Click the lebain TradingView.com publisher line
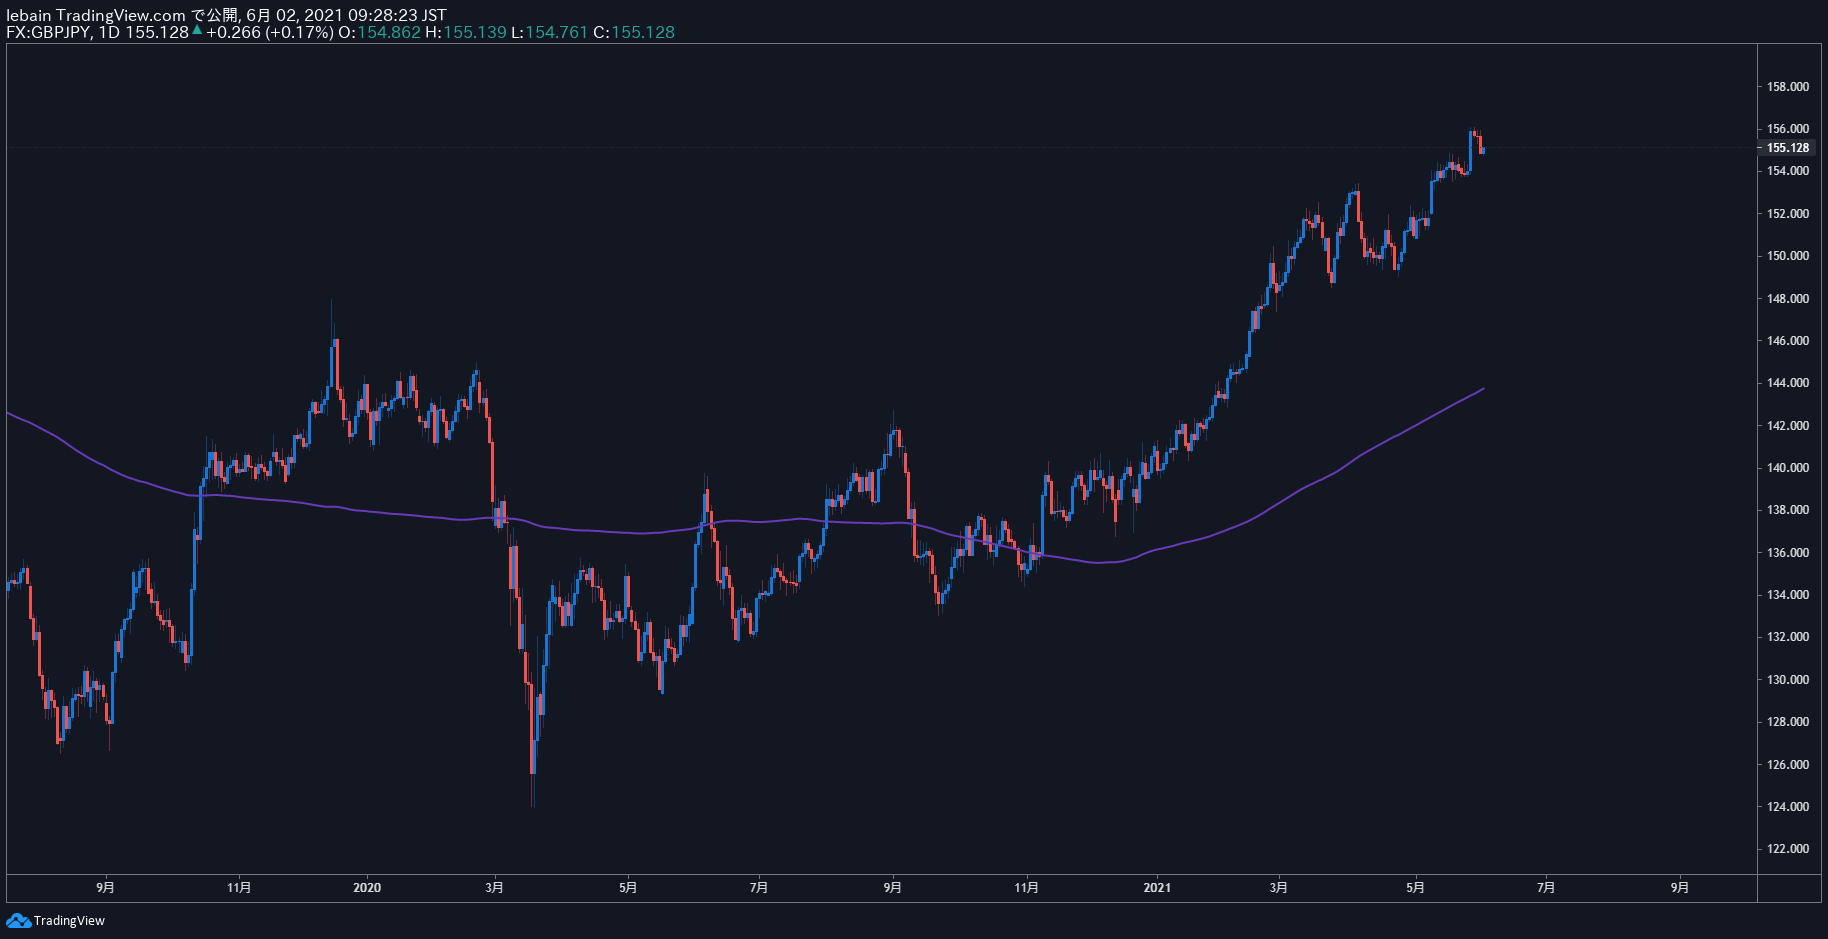The height and width of the screenshot is (939, 1828). pos(226,15)
